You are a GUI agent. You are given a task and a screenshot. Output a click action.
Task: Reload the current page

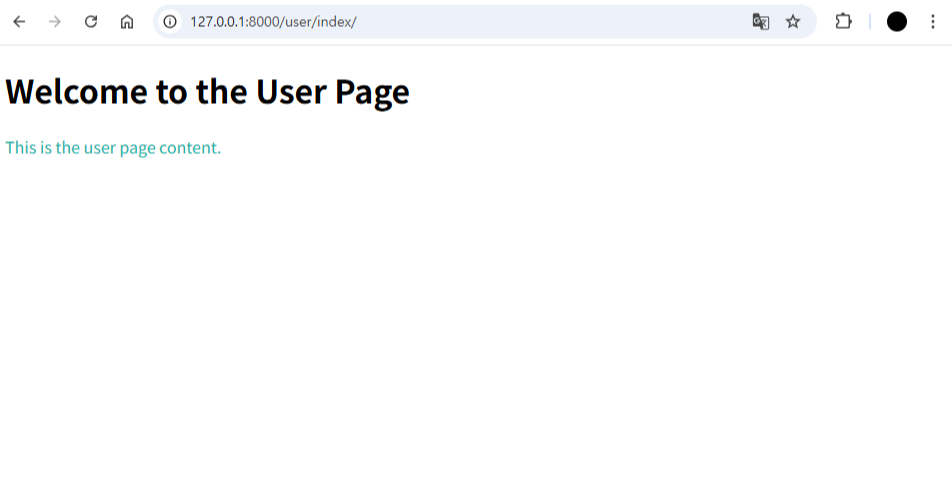[90, 22]
